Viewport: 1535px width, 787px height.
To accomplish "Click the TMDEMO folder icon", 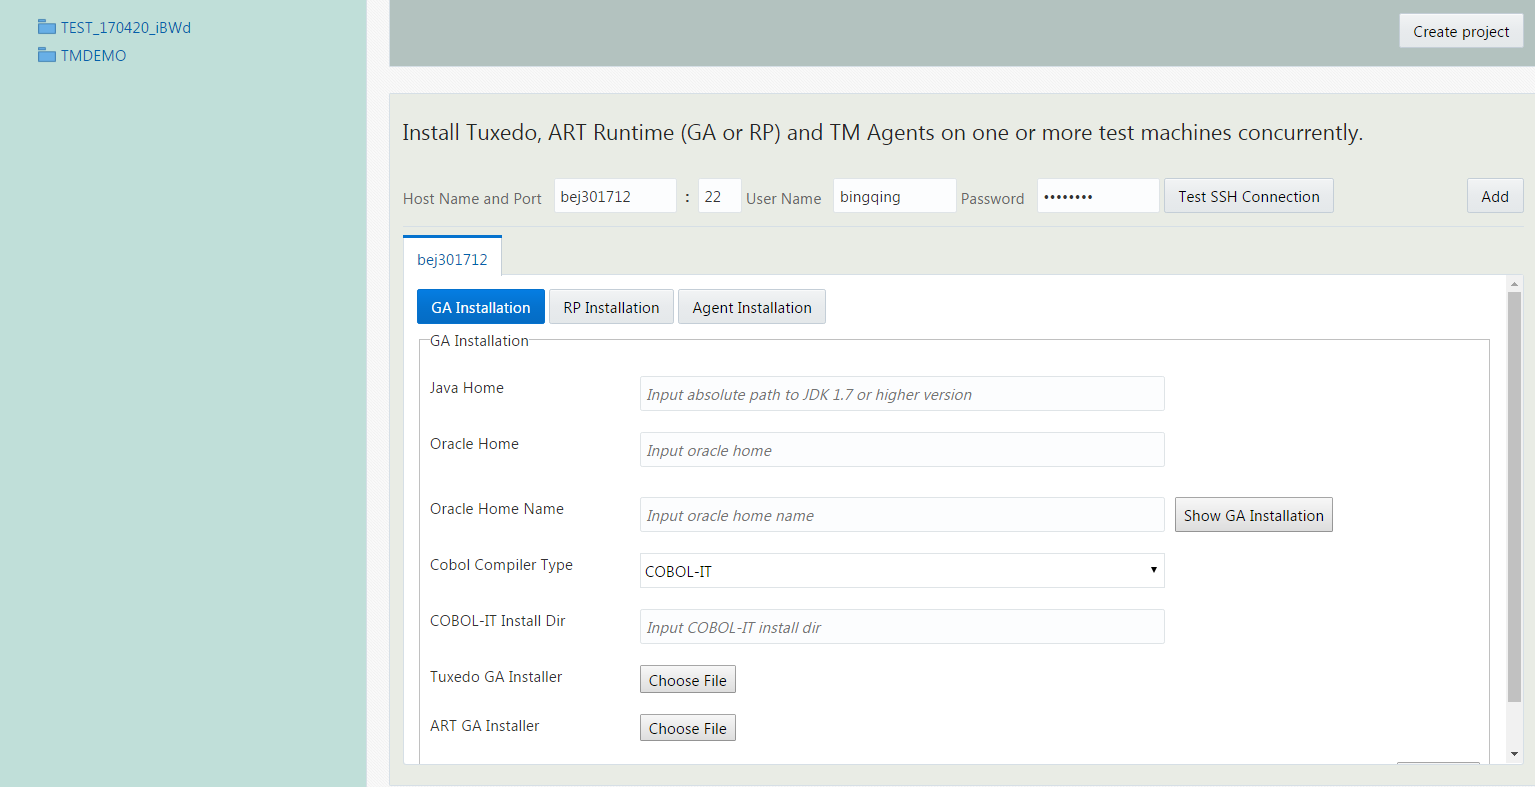I will click(46, 55).
